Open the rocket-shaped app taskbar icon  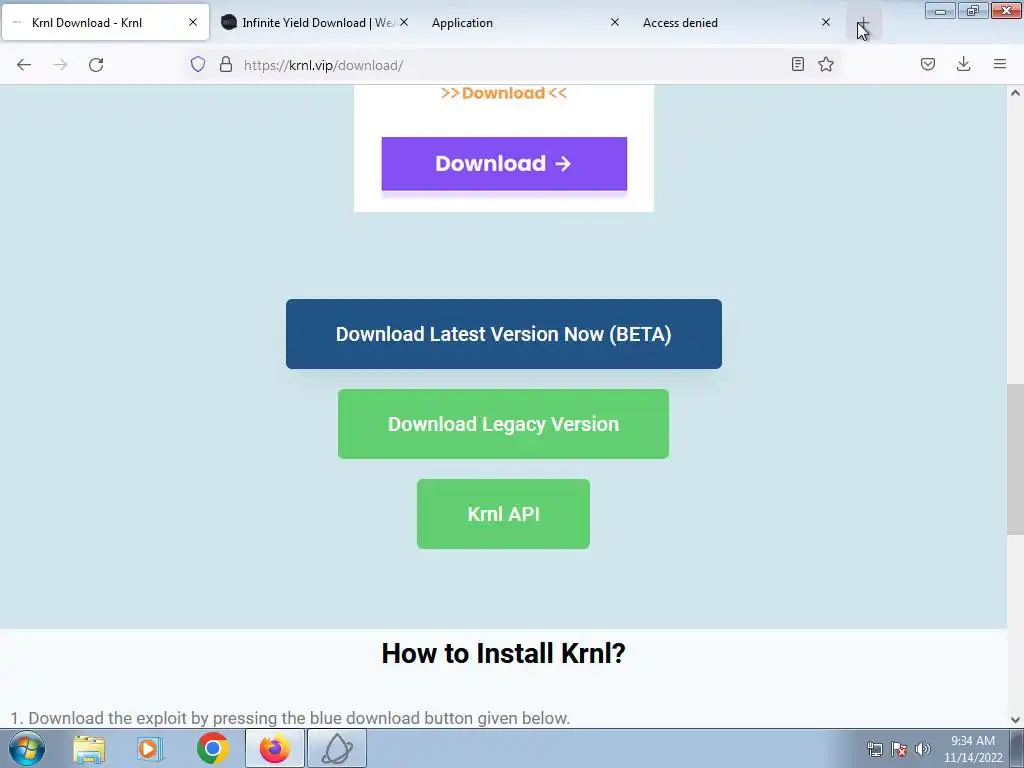click(337, 748)
